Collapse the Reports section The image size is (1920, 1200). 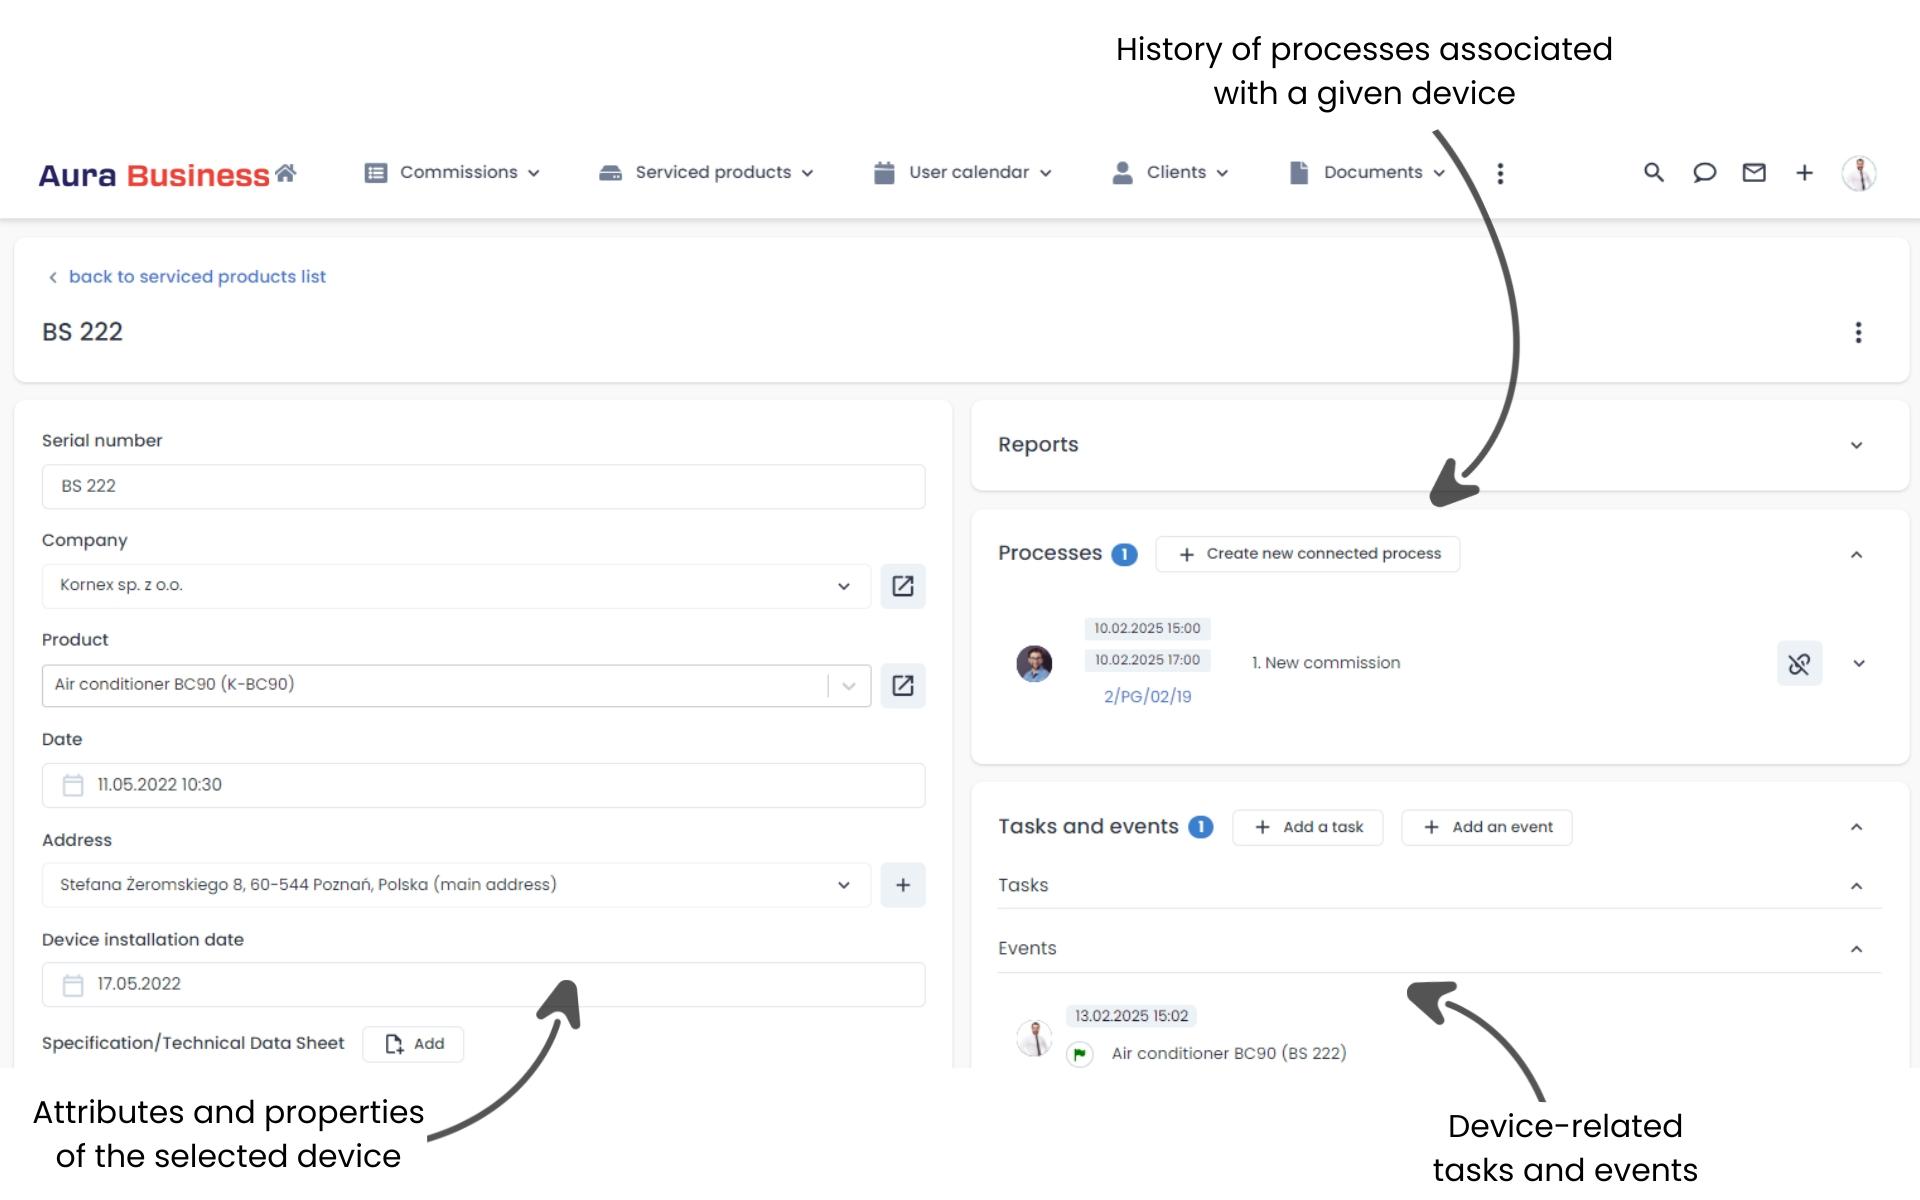click(1858, 445)
